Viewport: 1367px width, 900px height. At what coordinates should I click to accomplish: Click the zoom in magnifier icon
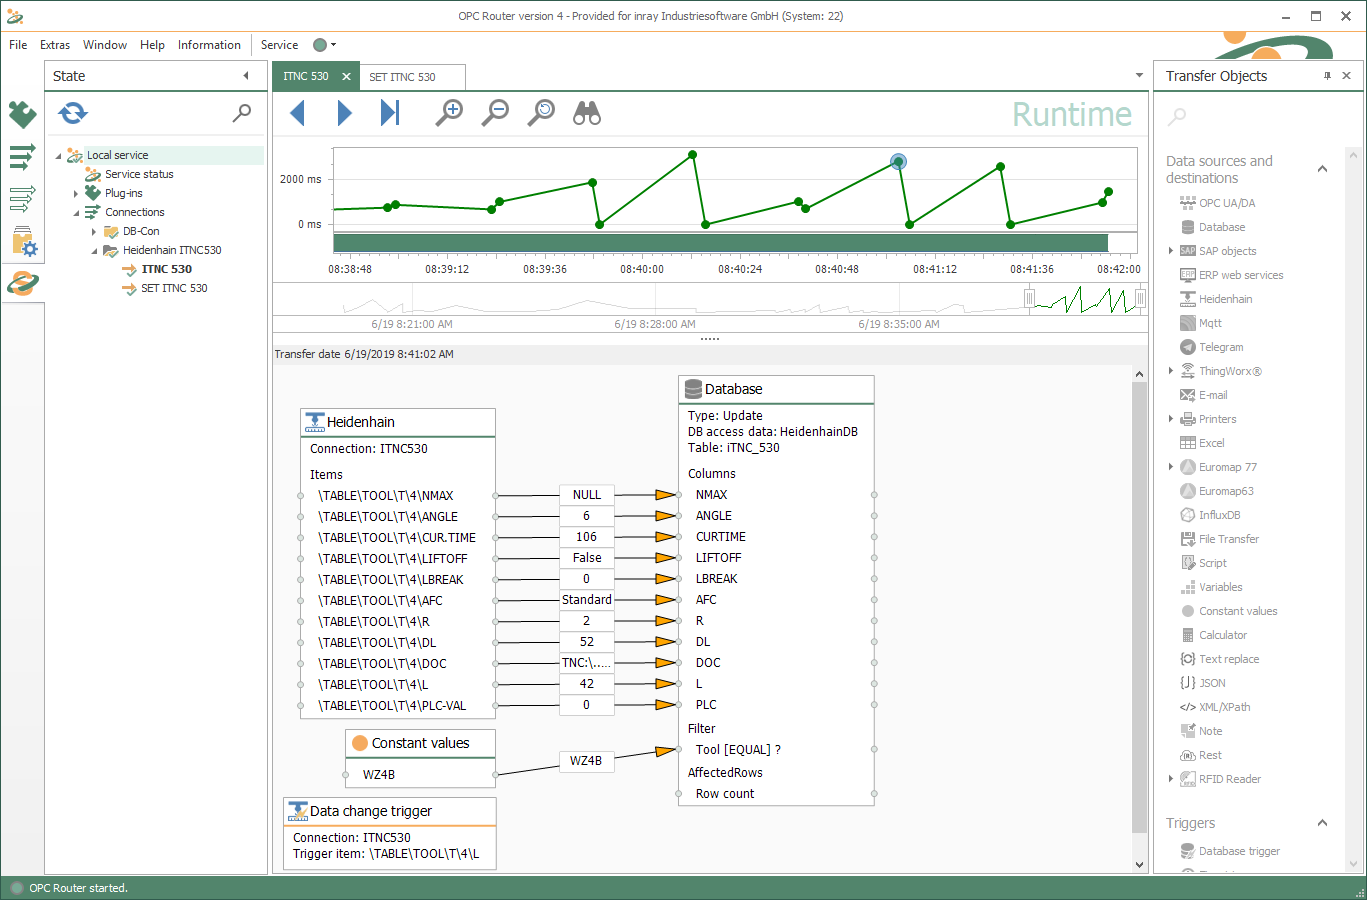pos(449,113)
